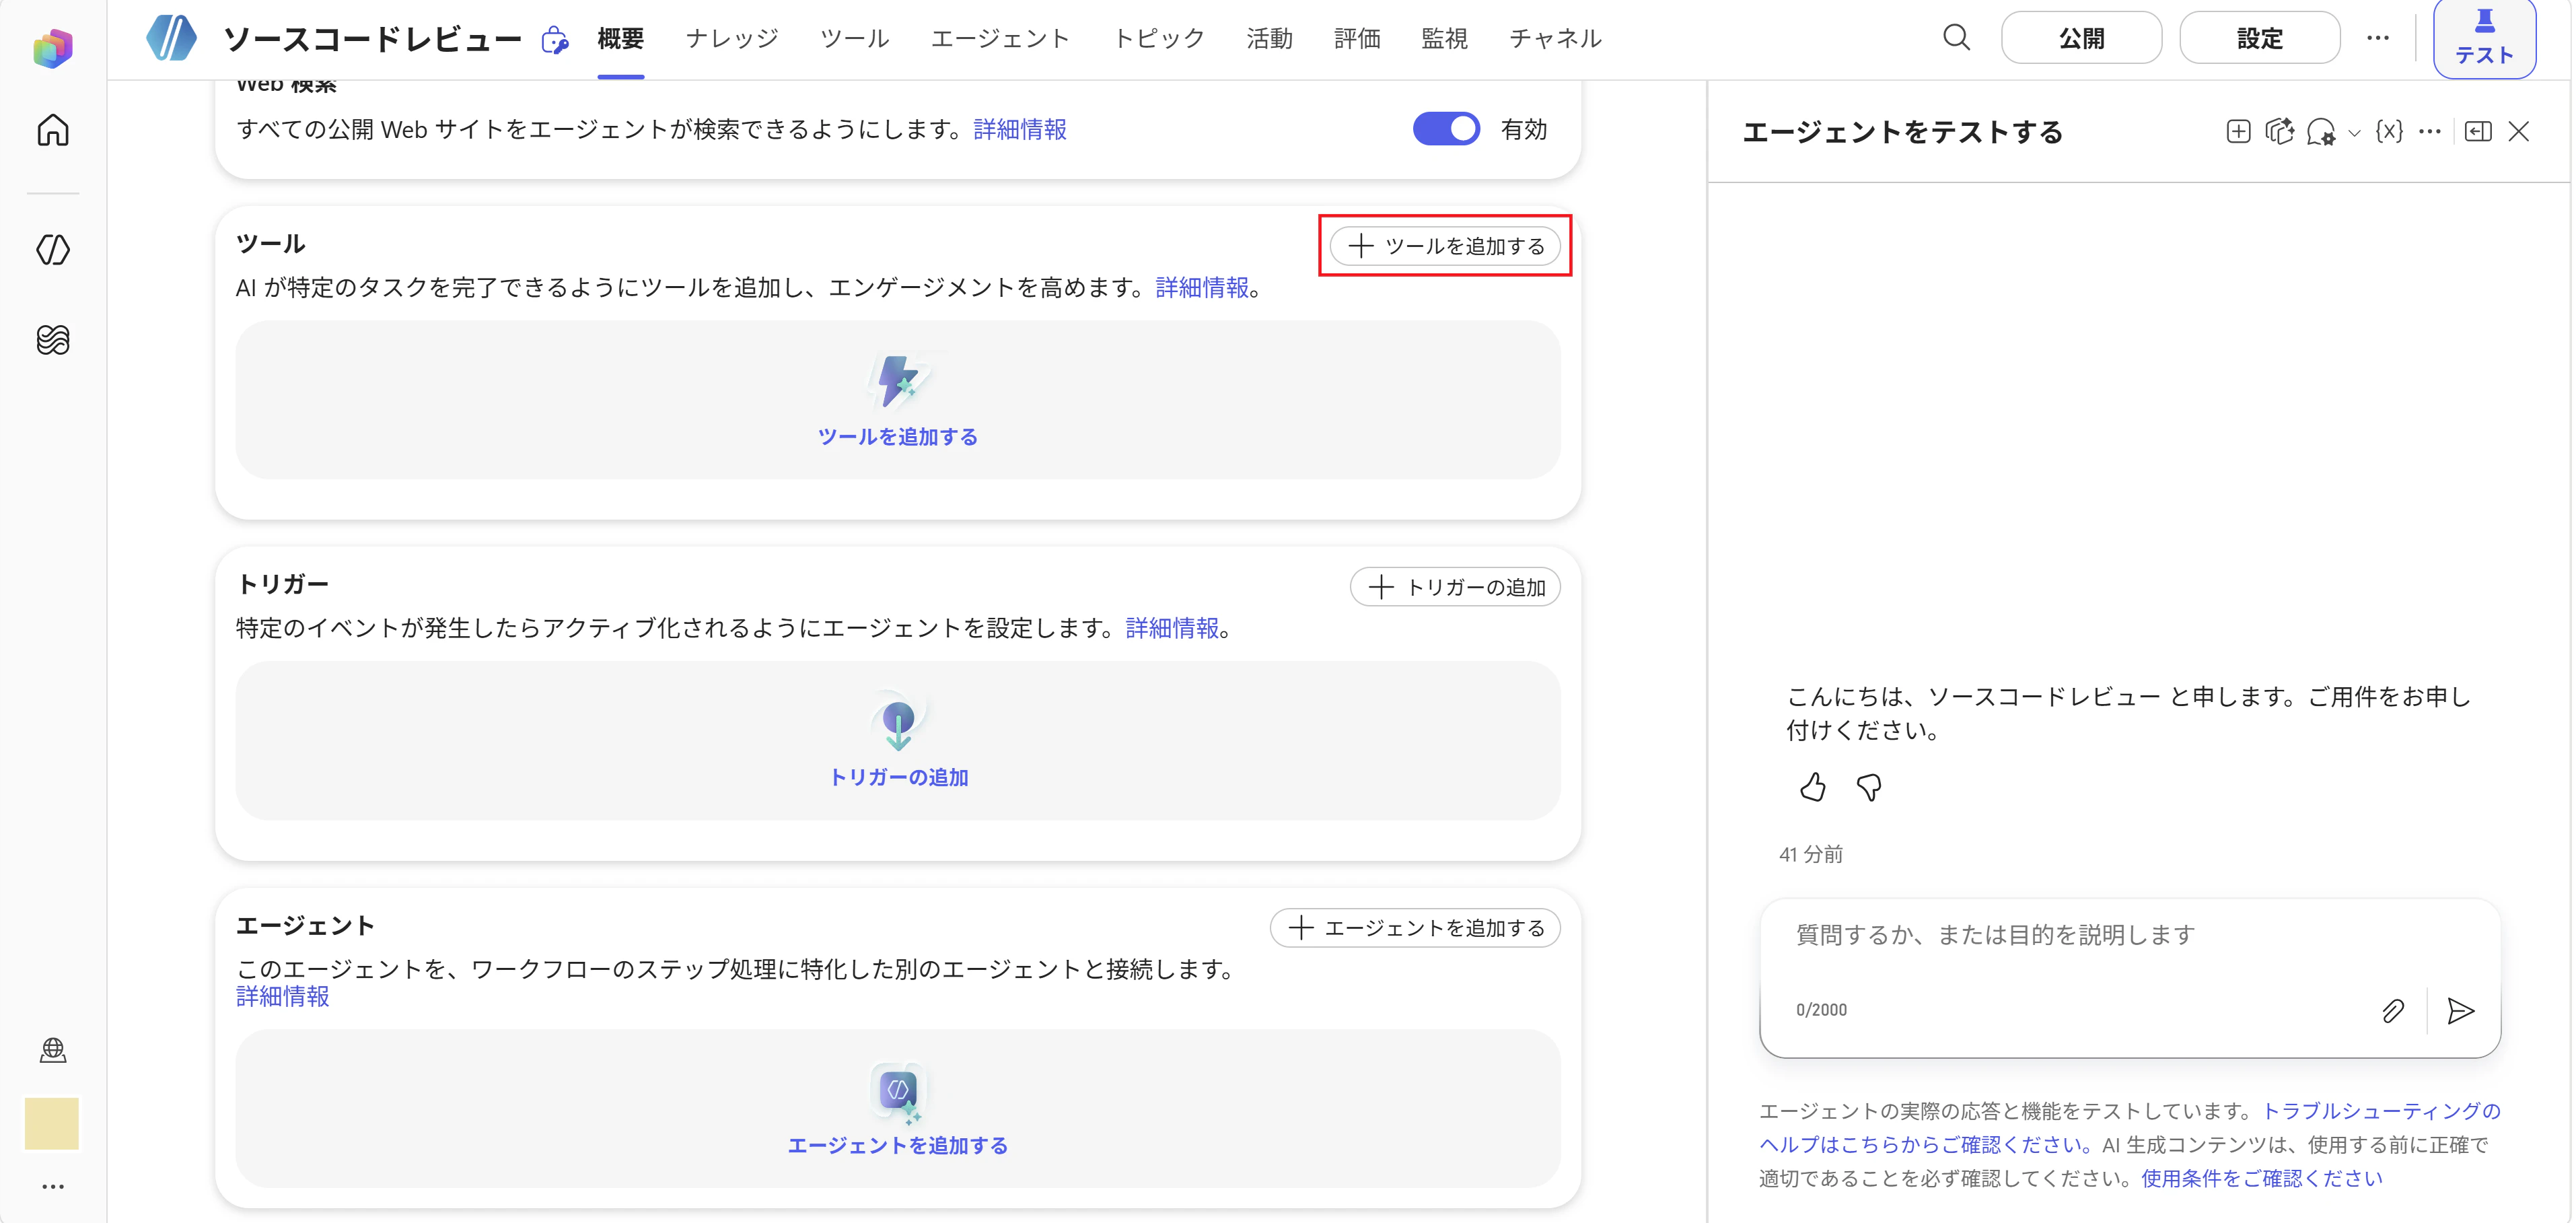Open the test pane more options ellipsis

2430,131
